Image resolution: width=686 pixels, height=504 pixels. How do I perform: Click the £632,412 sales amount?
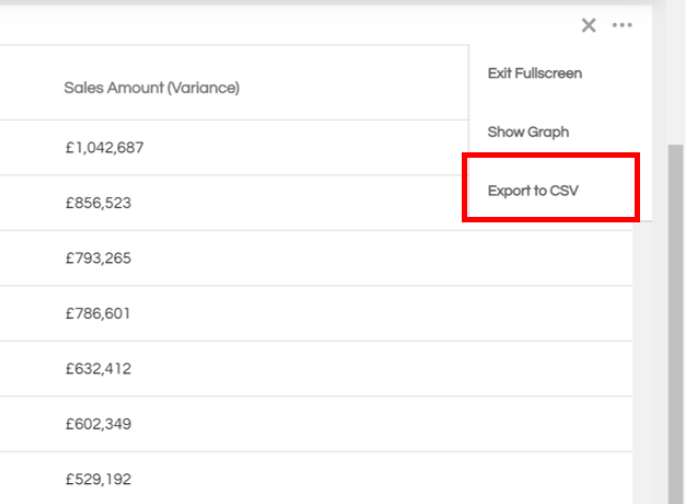(x=98, y=368)
